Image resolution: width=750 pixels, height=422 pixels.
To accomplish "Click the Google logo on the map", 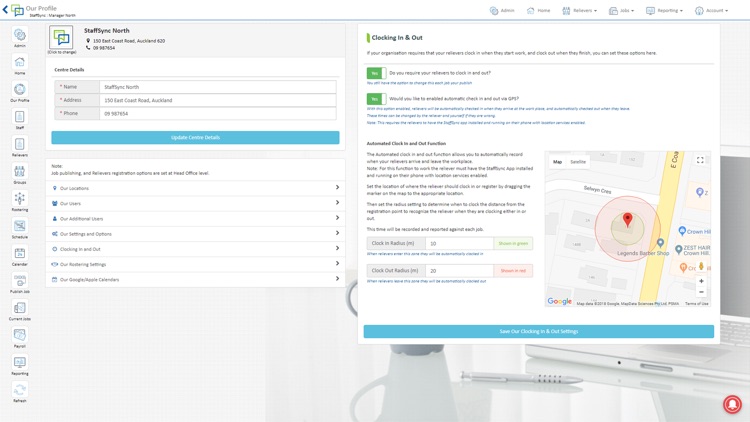I will 560,301.
